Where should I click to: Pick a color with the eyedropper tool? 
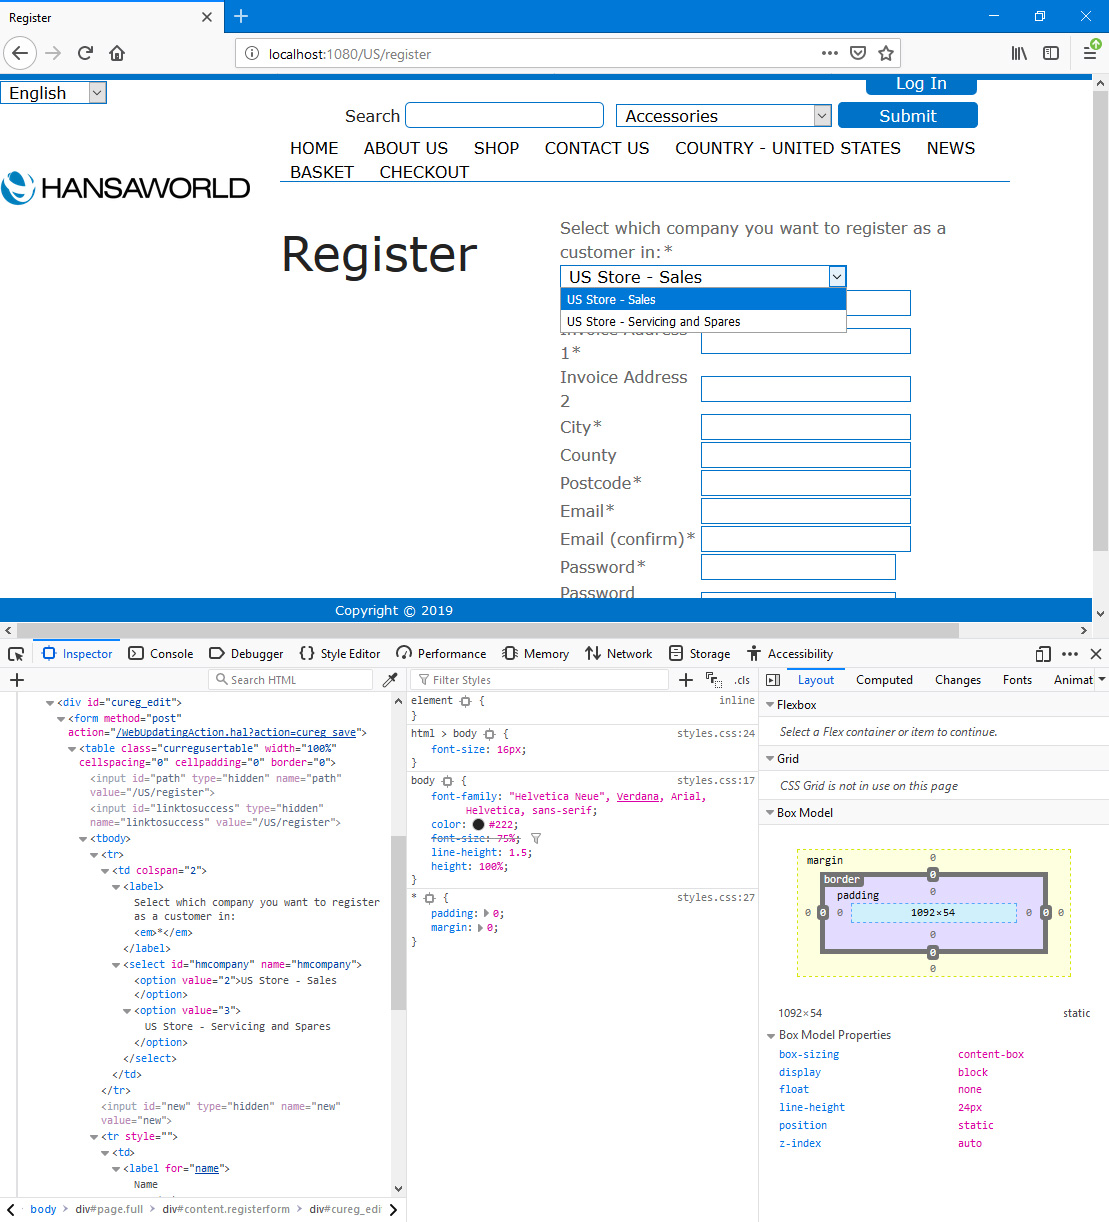tap(390, 680)
